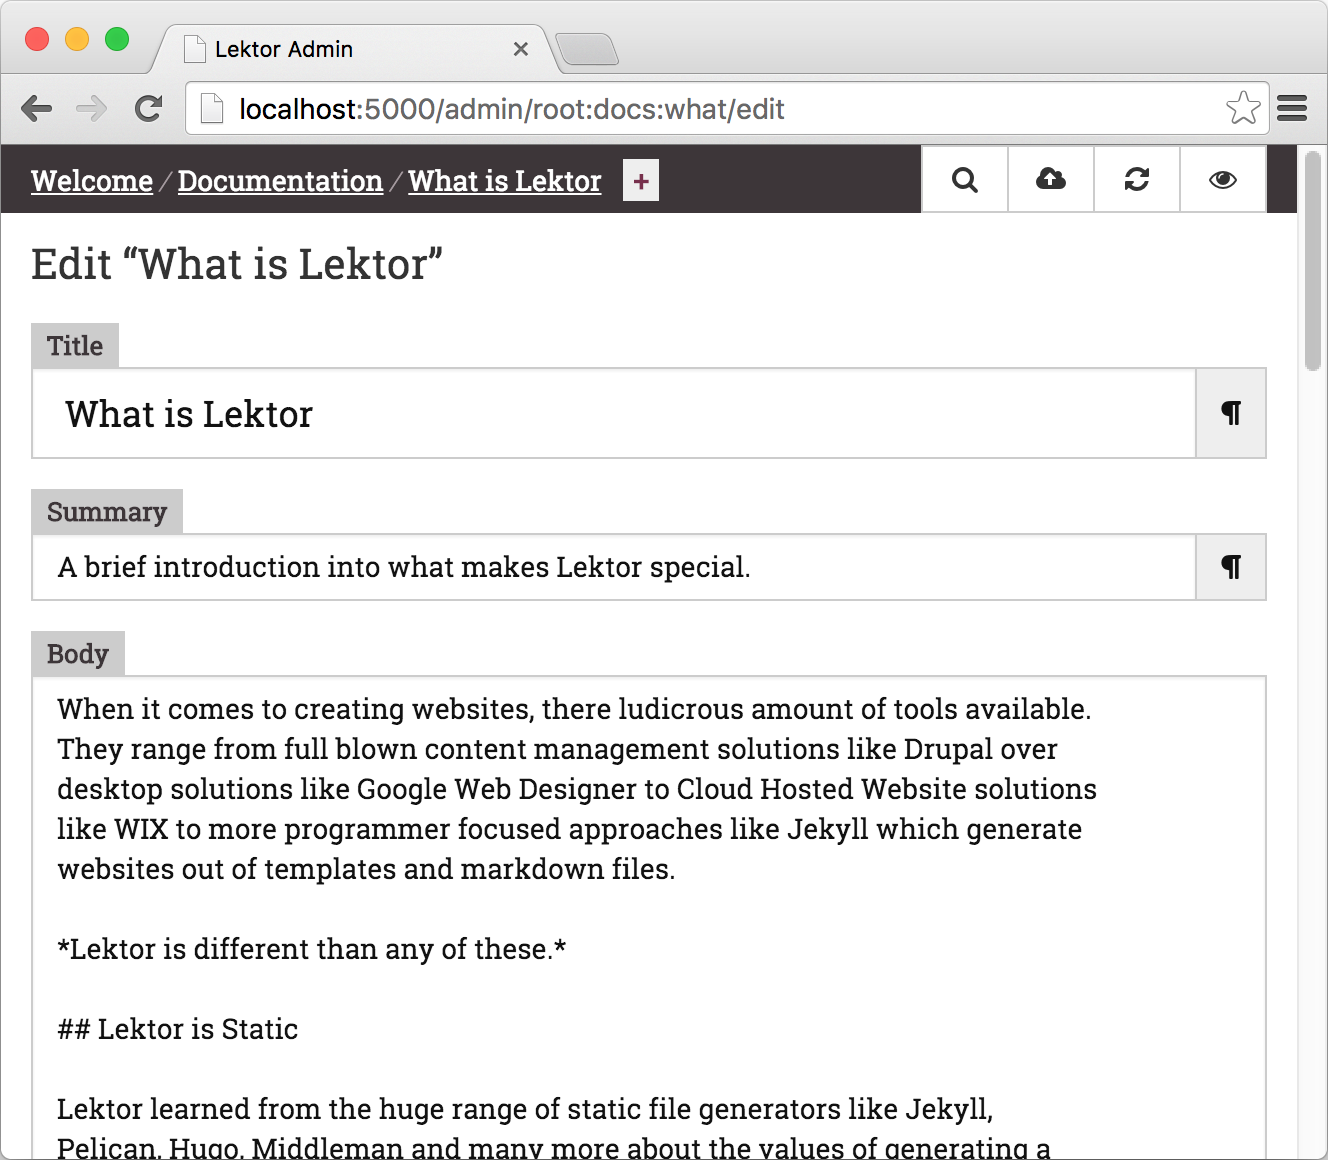Go back using the browser back arrow
Screen dimensions: 1328x1160
37,108
